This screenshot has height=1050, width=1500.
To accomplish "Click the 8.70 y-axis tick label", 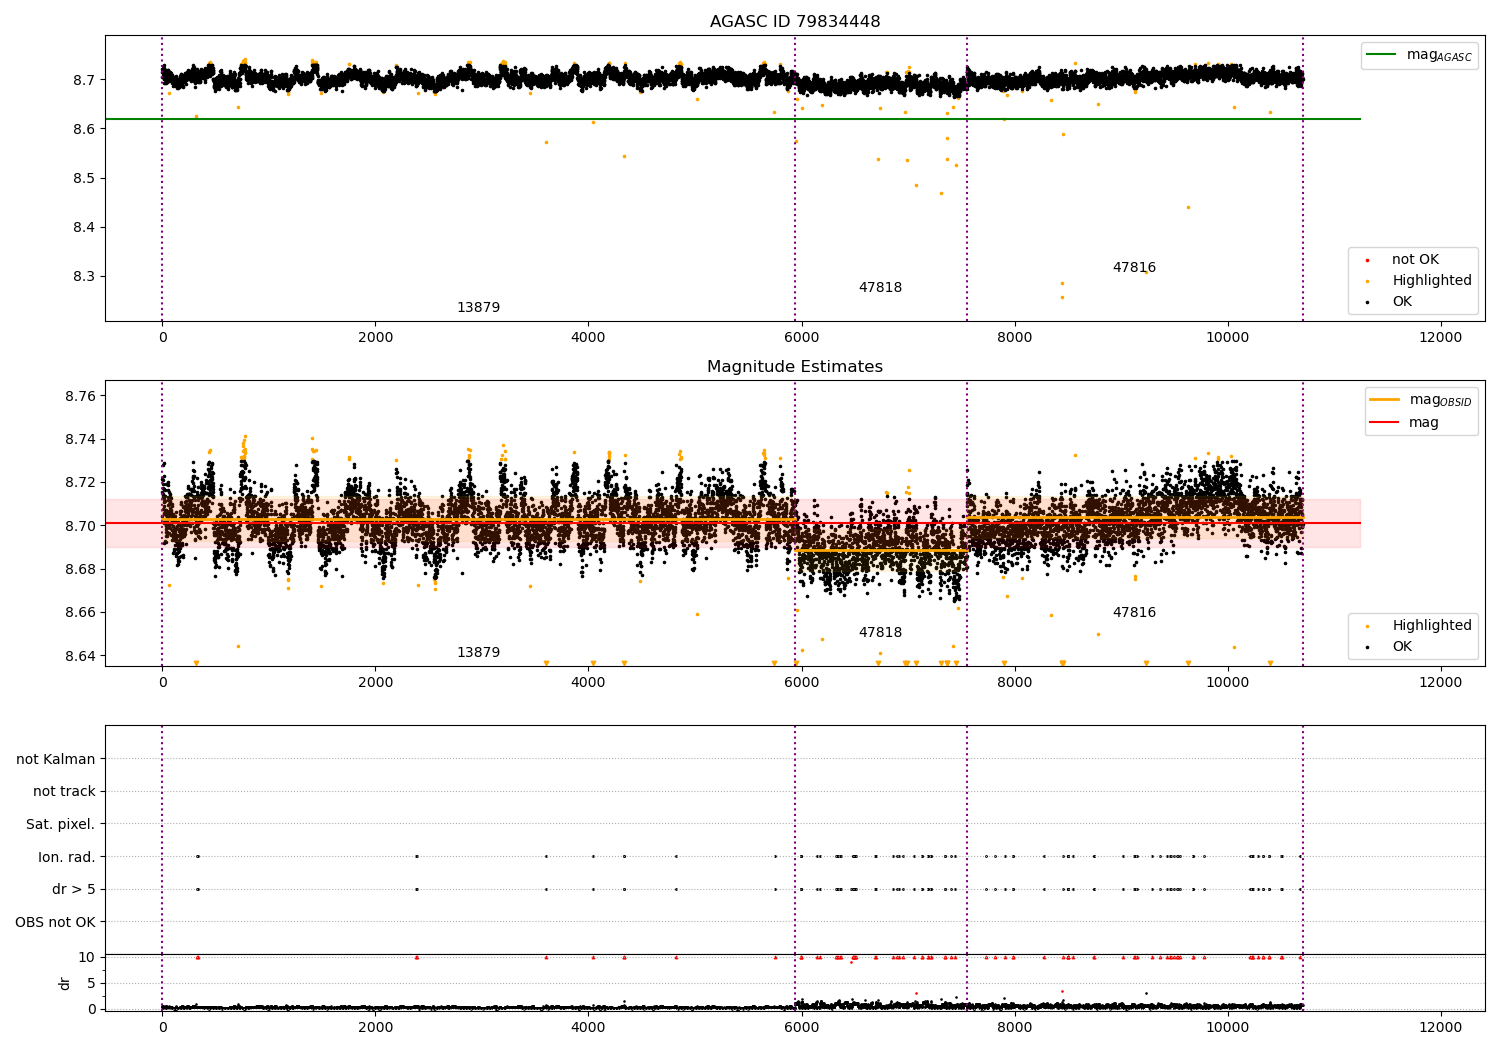I will click(81, 526).
